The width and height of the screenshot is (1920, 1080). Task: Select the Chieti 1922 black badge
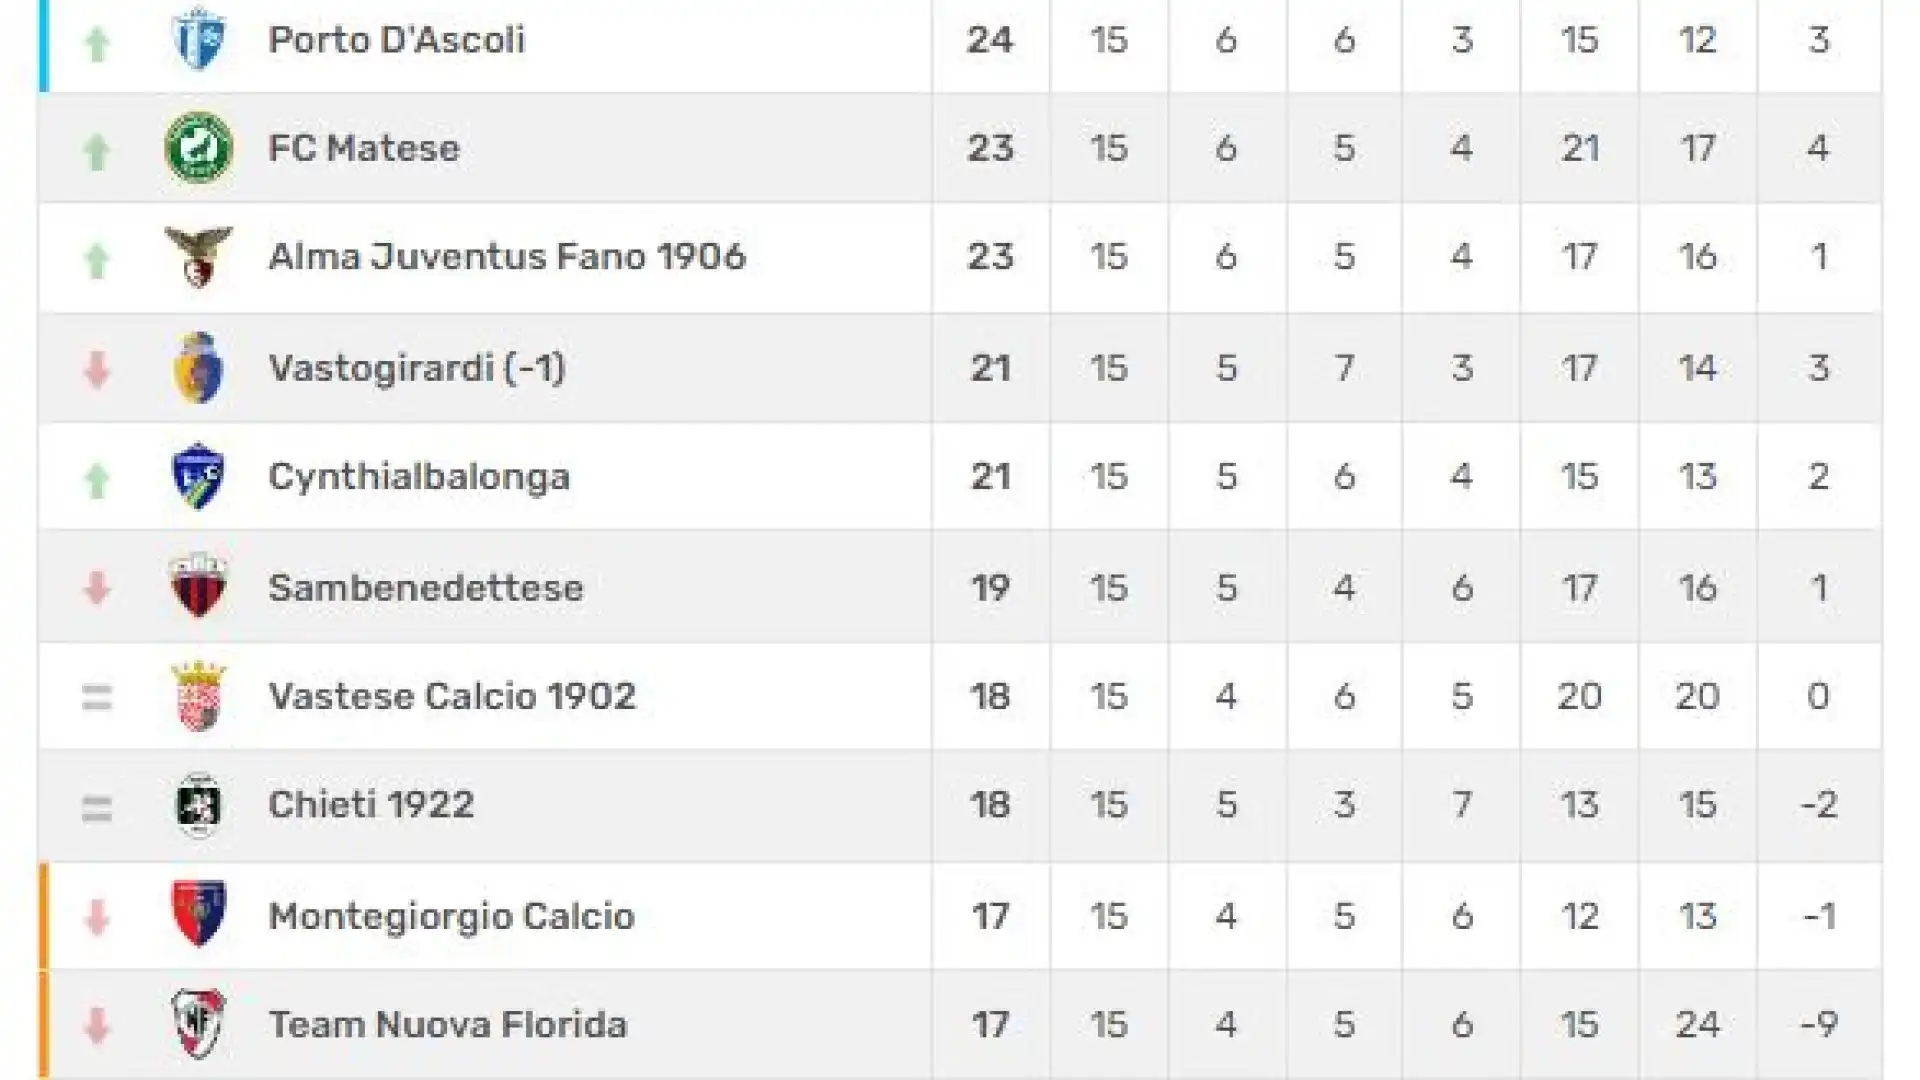(x=198, y=805)
